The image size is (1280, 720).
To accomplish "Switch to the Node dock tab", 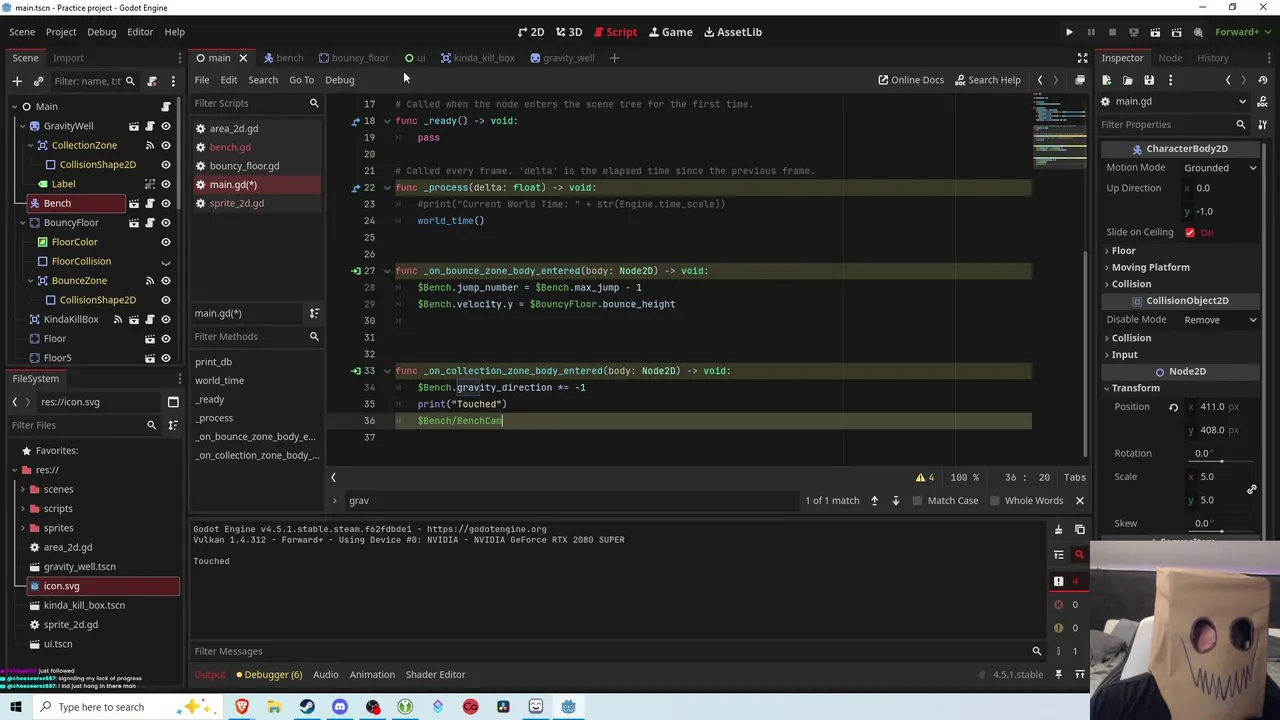I will tap(1169, 58).
